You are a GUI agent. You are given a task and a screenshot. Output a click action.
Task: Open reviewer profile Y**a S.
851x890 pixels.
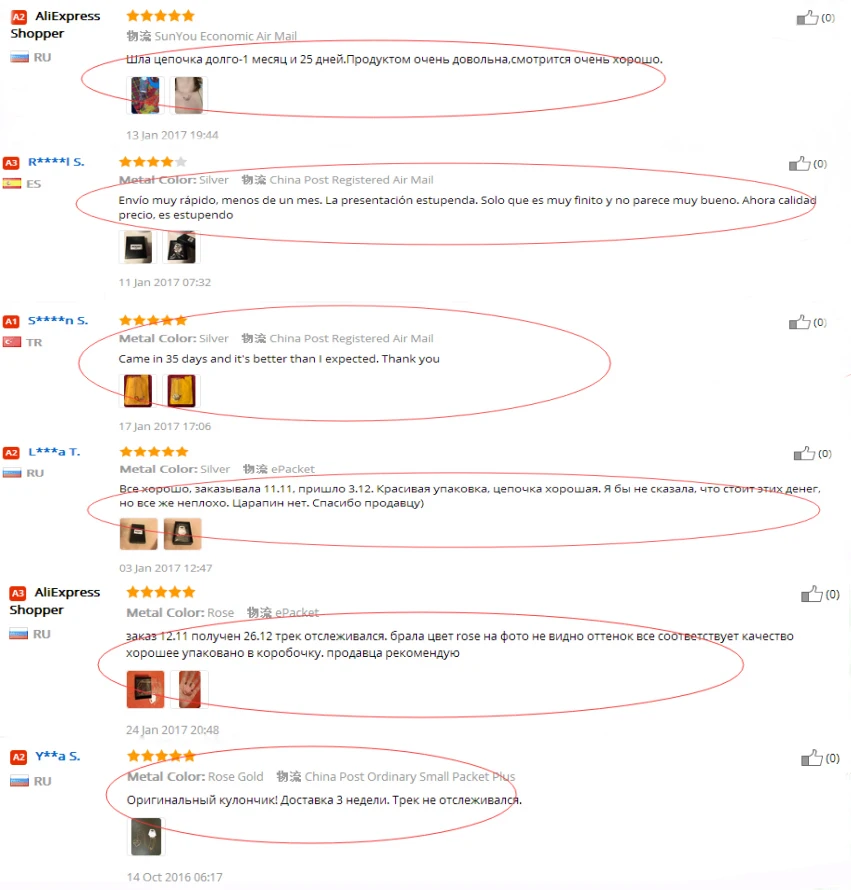[x=57, y=756]
